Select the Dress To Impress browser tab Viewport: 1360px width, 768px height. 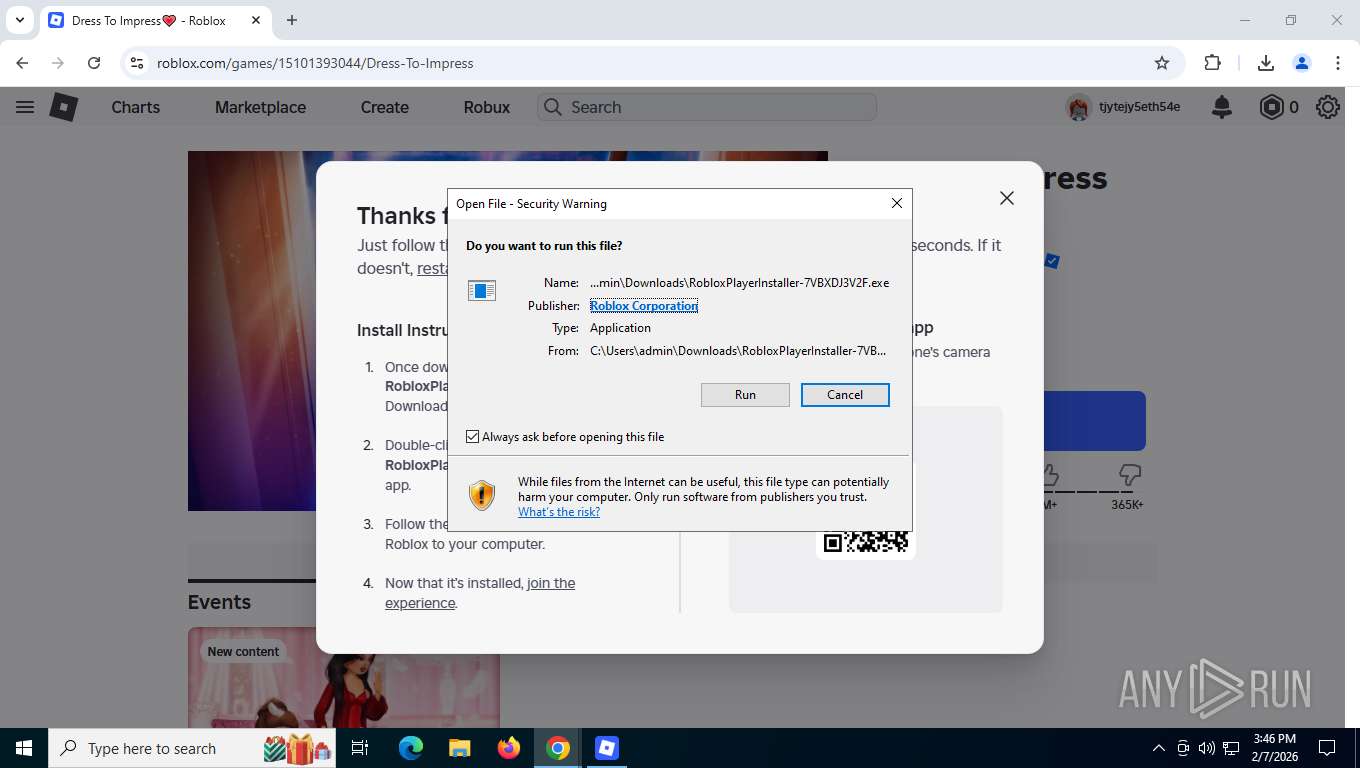pos(155,20)
